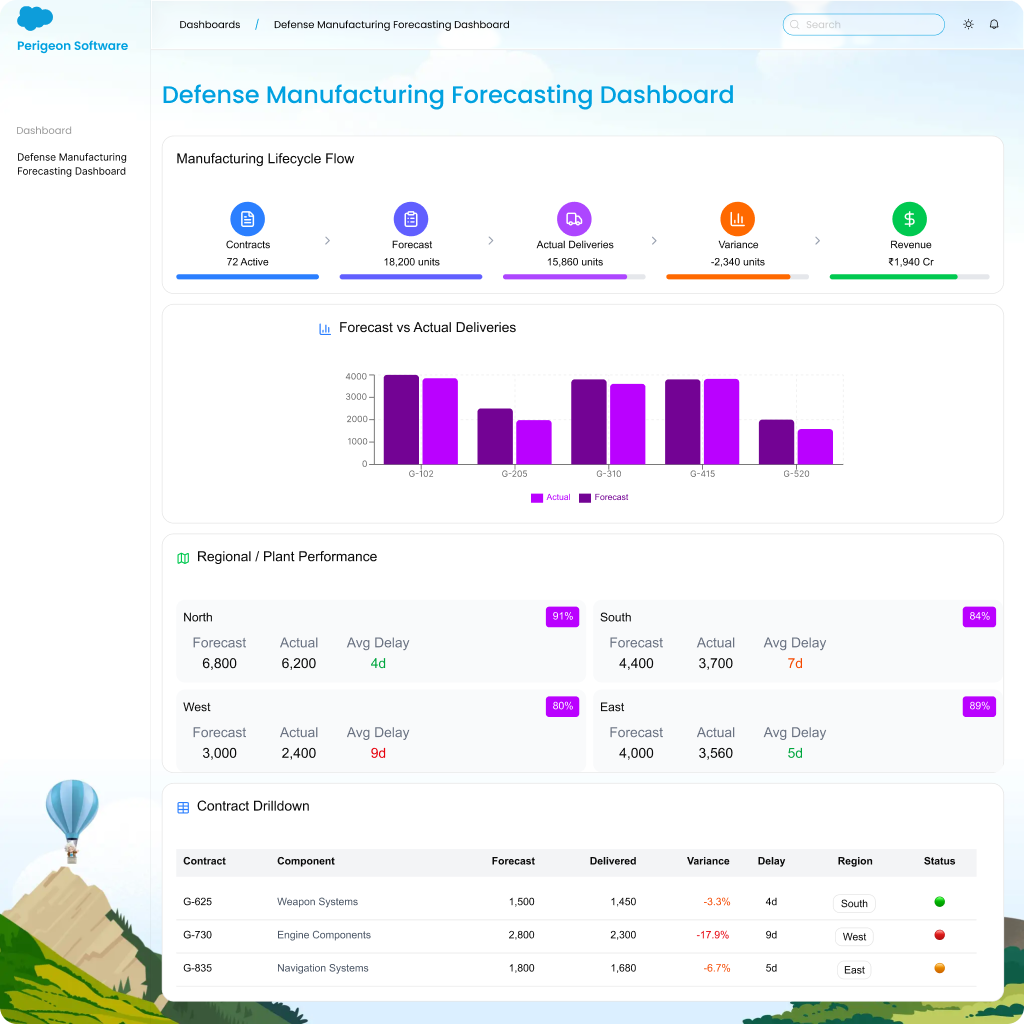
Task: Click into the Search input field
Action: [x=870, y=25]
